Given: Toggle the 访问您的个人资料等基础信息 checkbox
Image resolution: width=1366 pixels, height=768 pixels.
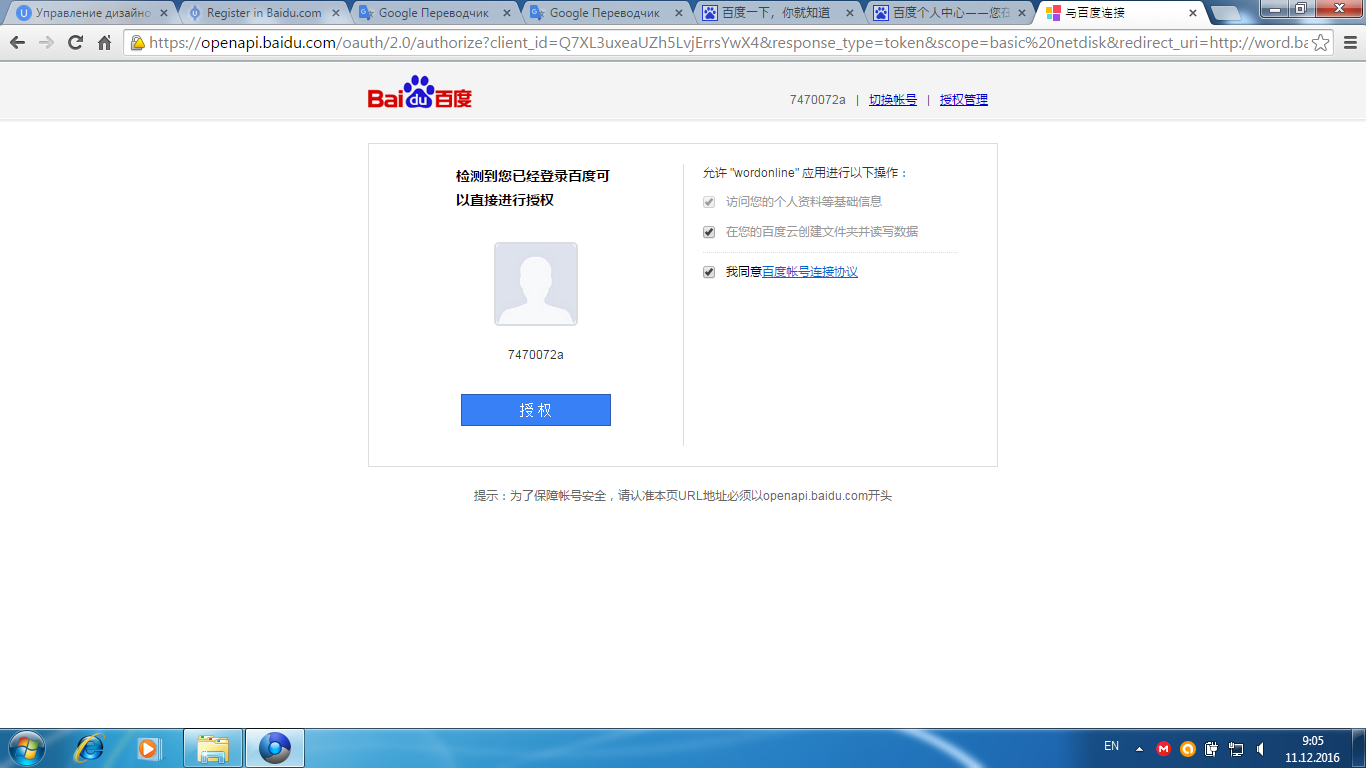Looking at the screenshot, I should 709,202.
